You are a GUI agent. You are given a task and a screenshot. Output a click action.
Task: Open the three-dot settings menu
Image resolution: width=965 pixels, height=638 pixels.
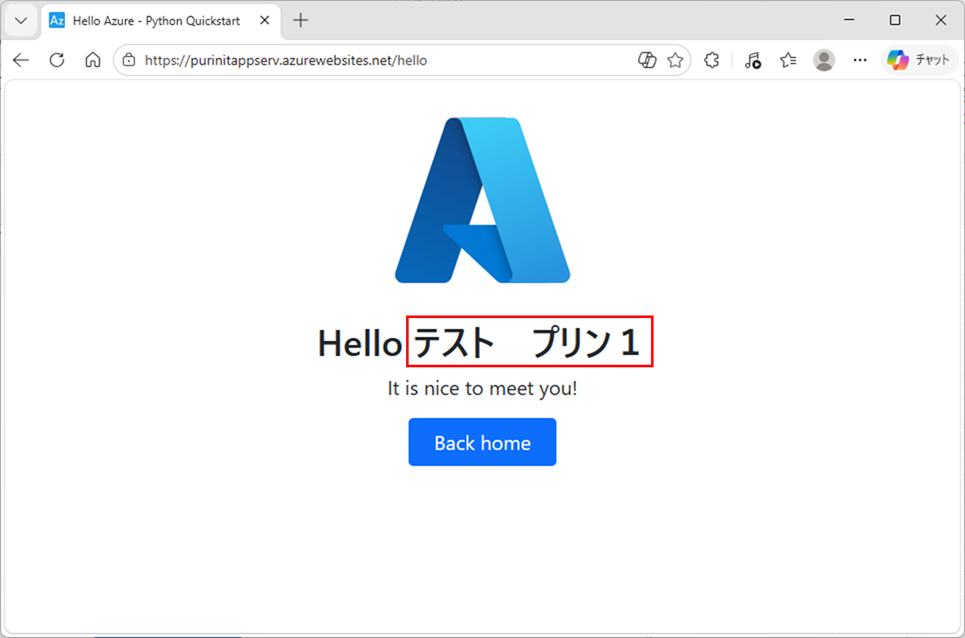coord(859,59)
